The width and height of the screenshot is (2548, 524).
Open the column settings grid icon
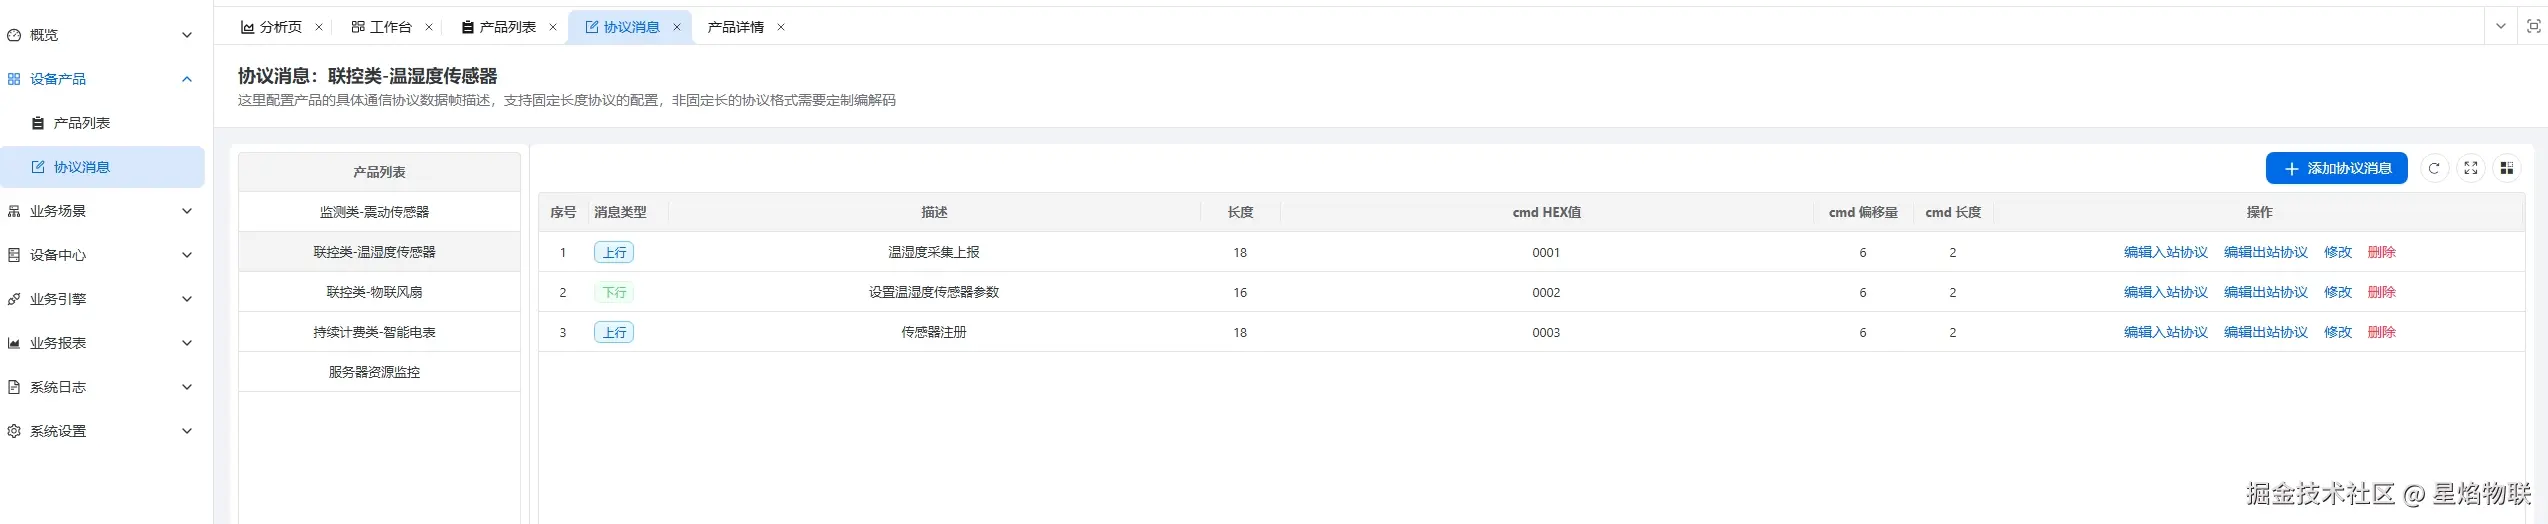(2507, 168)
